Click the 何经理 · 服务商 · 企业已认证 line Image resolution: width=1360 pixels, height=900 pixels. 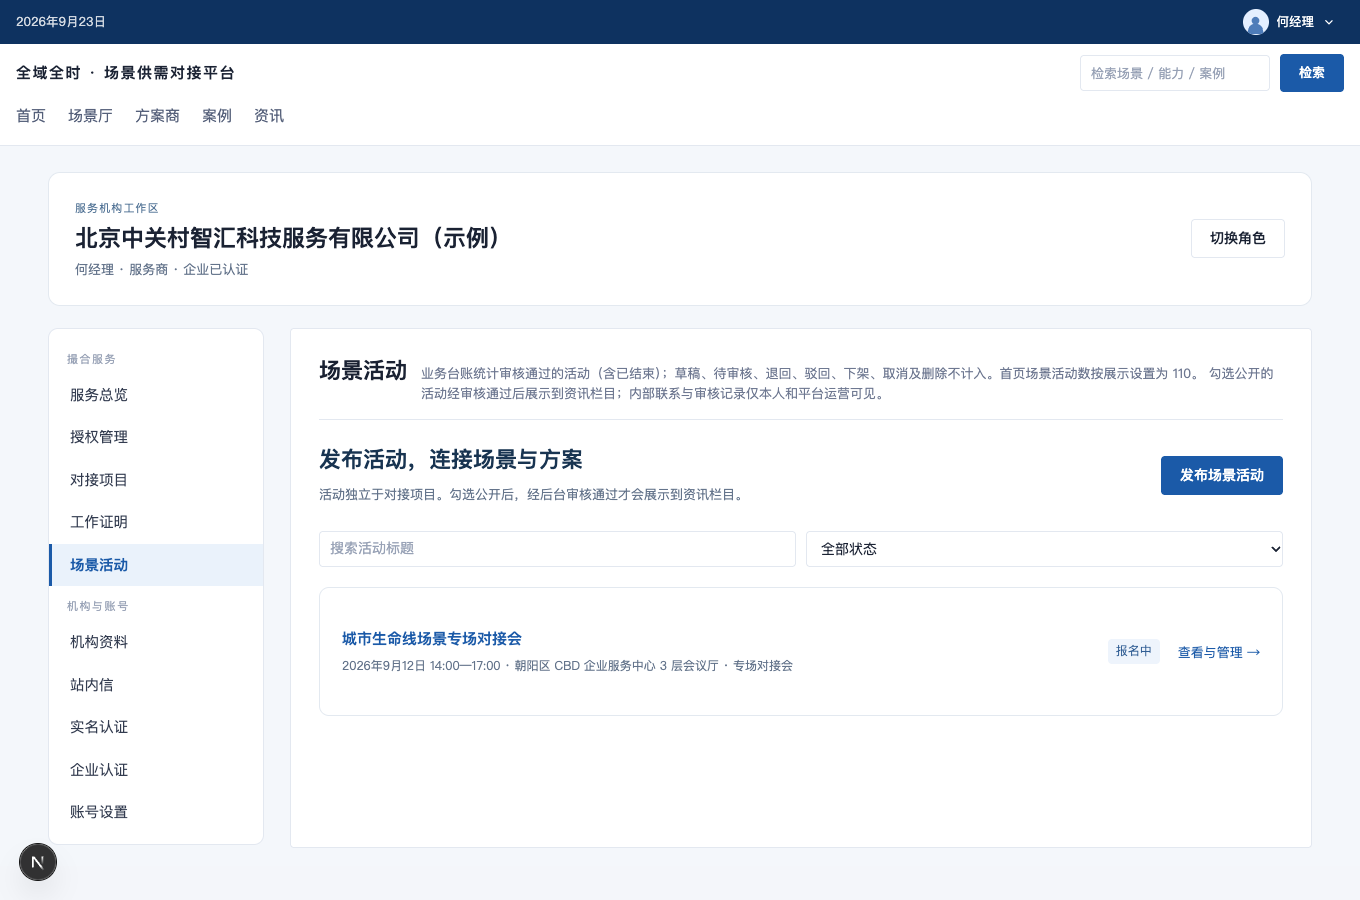pos(162,270)
